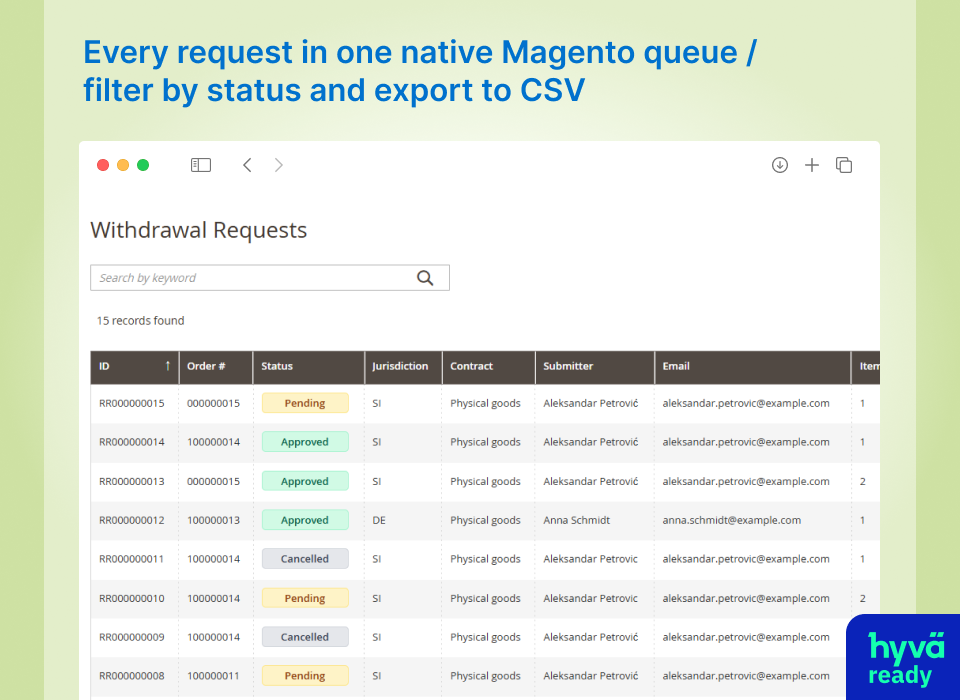Screen dimensions: 960x700
Task: Click Approved badge for RR000000013
Action: [305, 481]
